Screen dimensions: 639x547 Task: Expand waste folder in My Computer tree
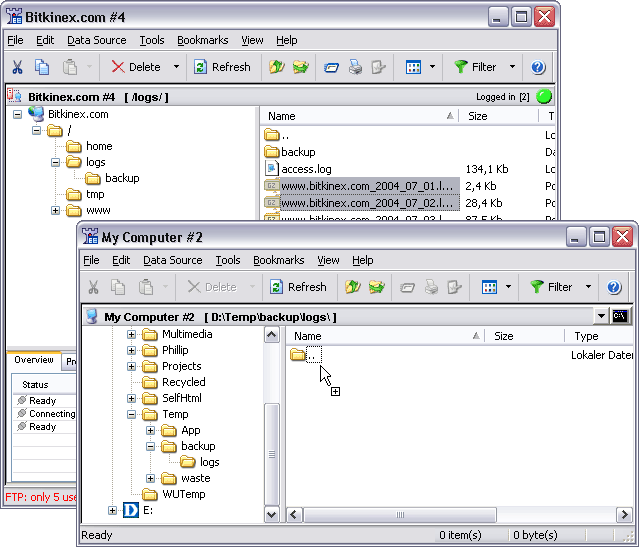click(150, 479)
